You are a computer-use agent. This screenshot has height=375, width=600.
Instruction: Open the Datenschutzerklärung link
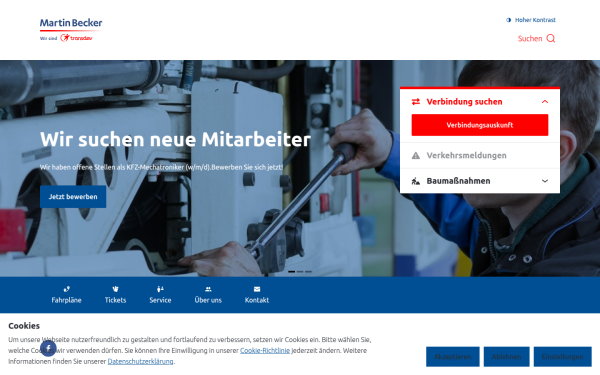pyautogui.click(x=140, y=361)
